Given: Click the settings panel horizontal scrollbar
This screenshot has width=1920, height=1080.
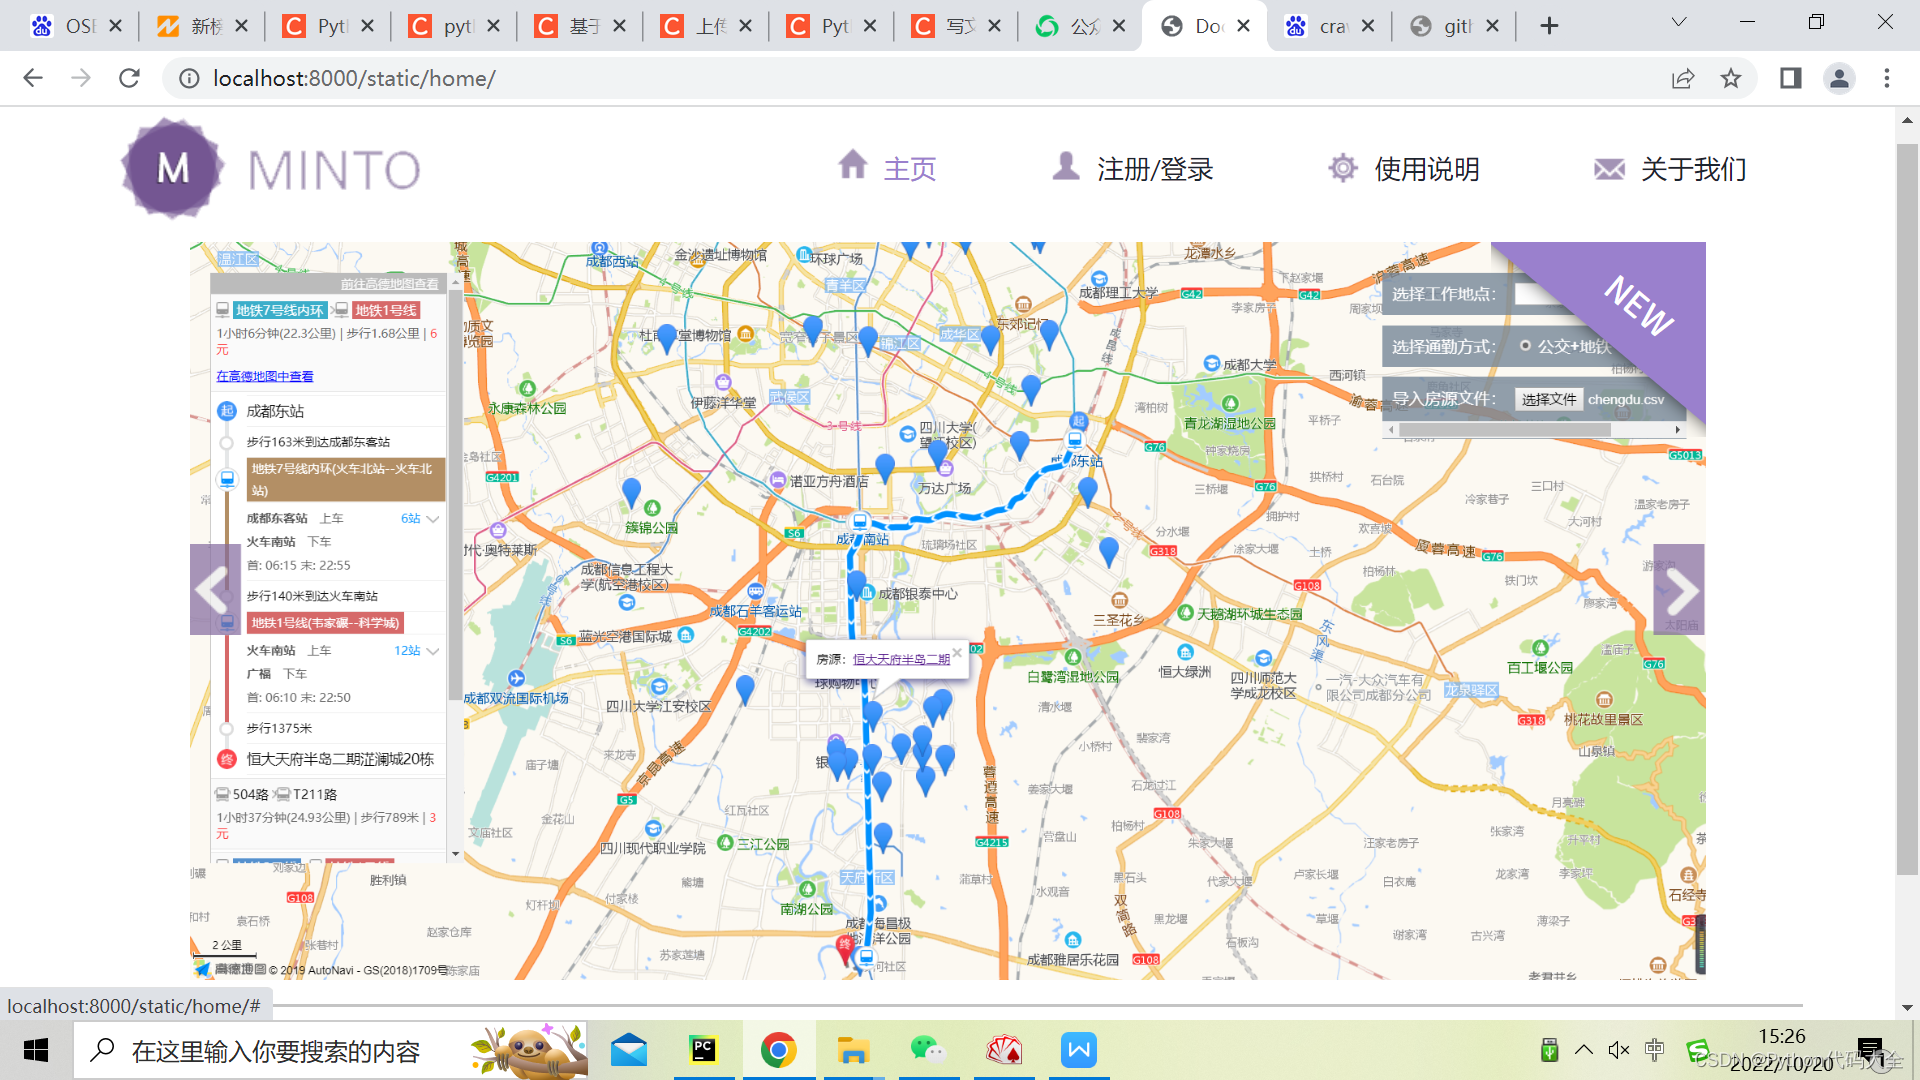Looking at the screenshot, I should click(x=1505, y=430).
